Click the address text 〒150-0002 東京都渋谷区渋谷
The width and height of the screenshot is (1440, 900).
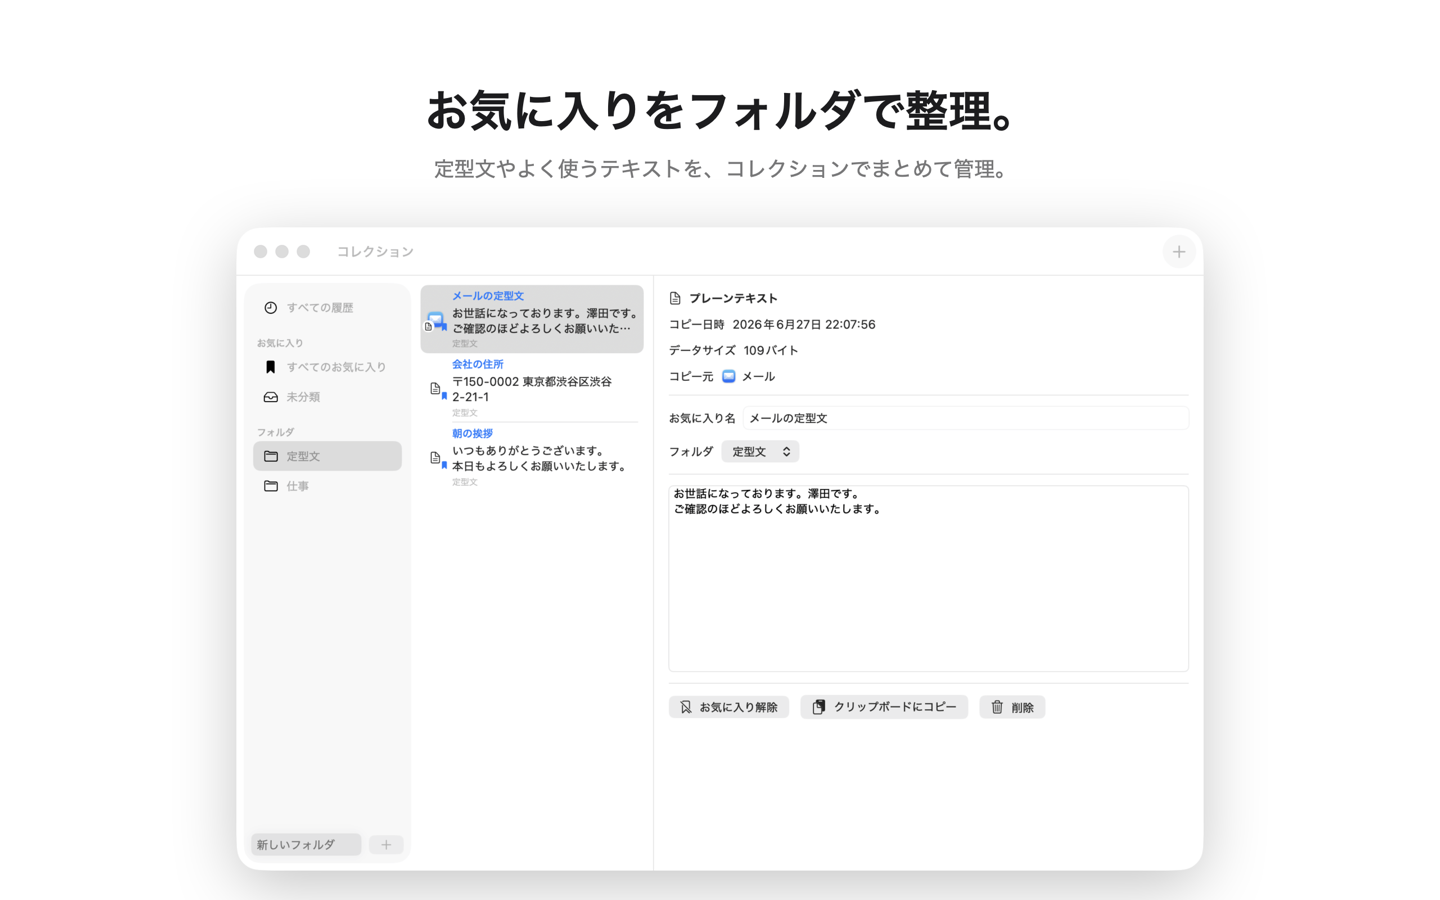[532, 381]
